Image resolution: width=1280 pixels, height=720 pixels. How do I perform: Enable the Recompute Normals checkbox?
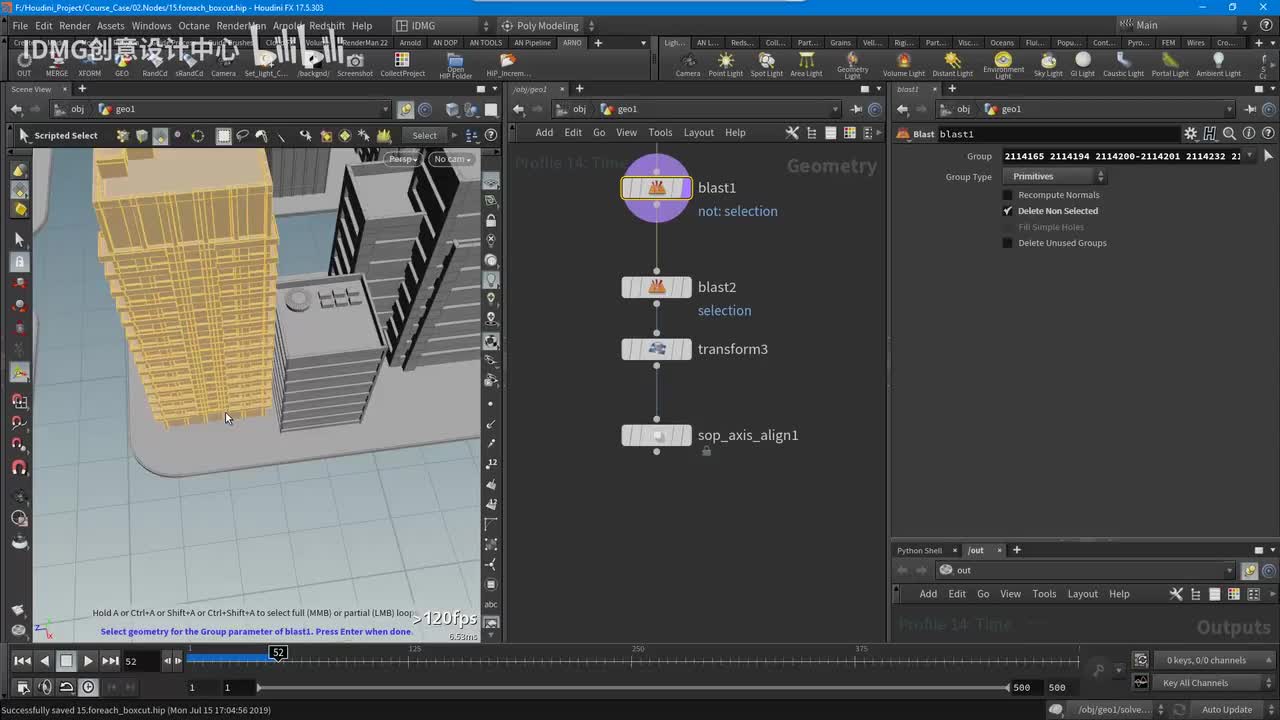[1008, 195]
